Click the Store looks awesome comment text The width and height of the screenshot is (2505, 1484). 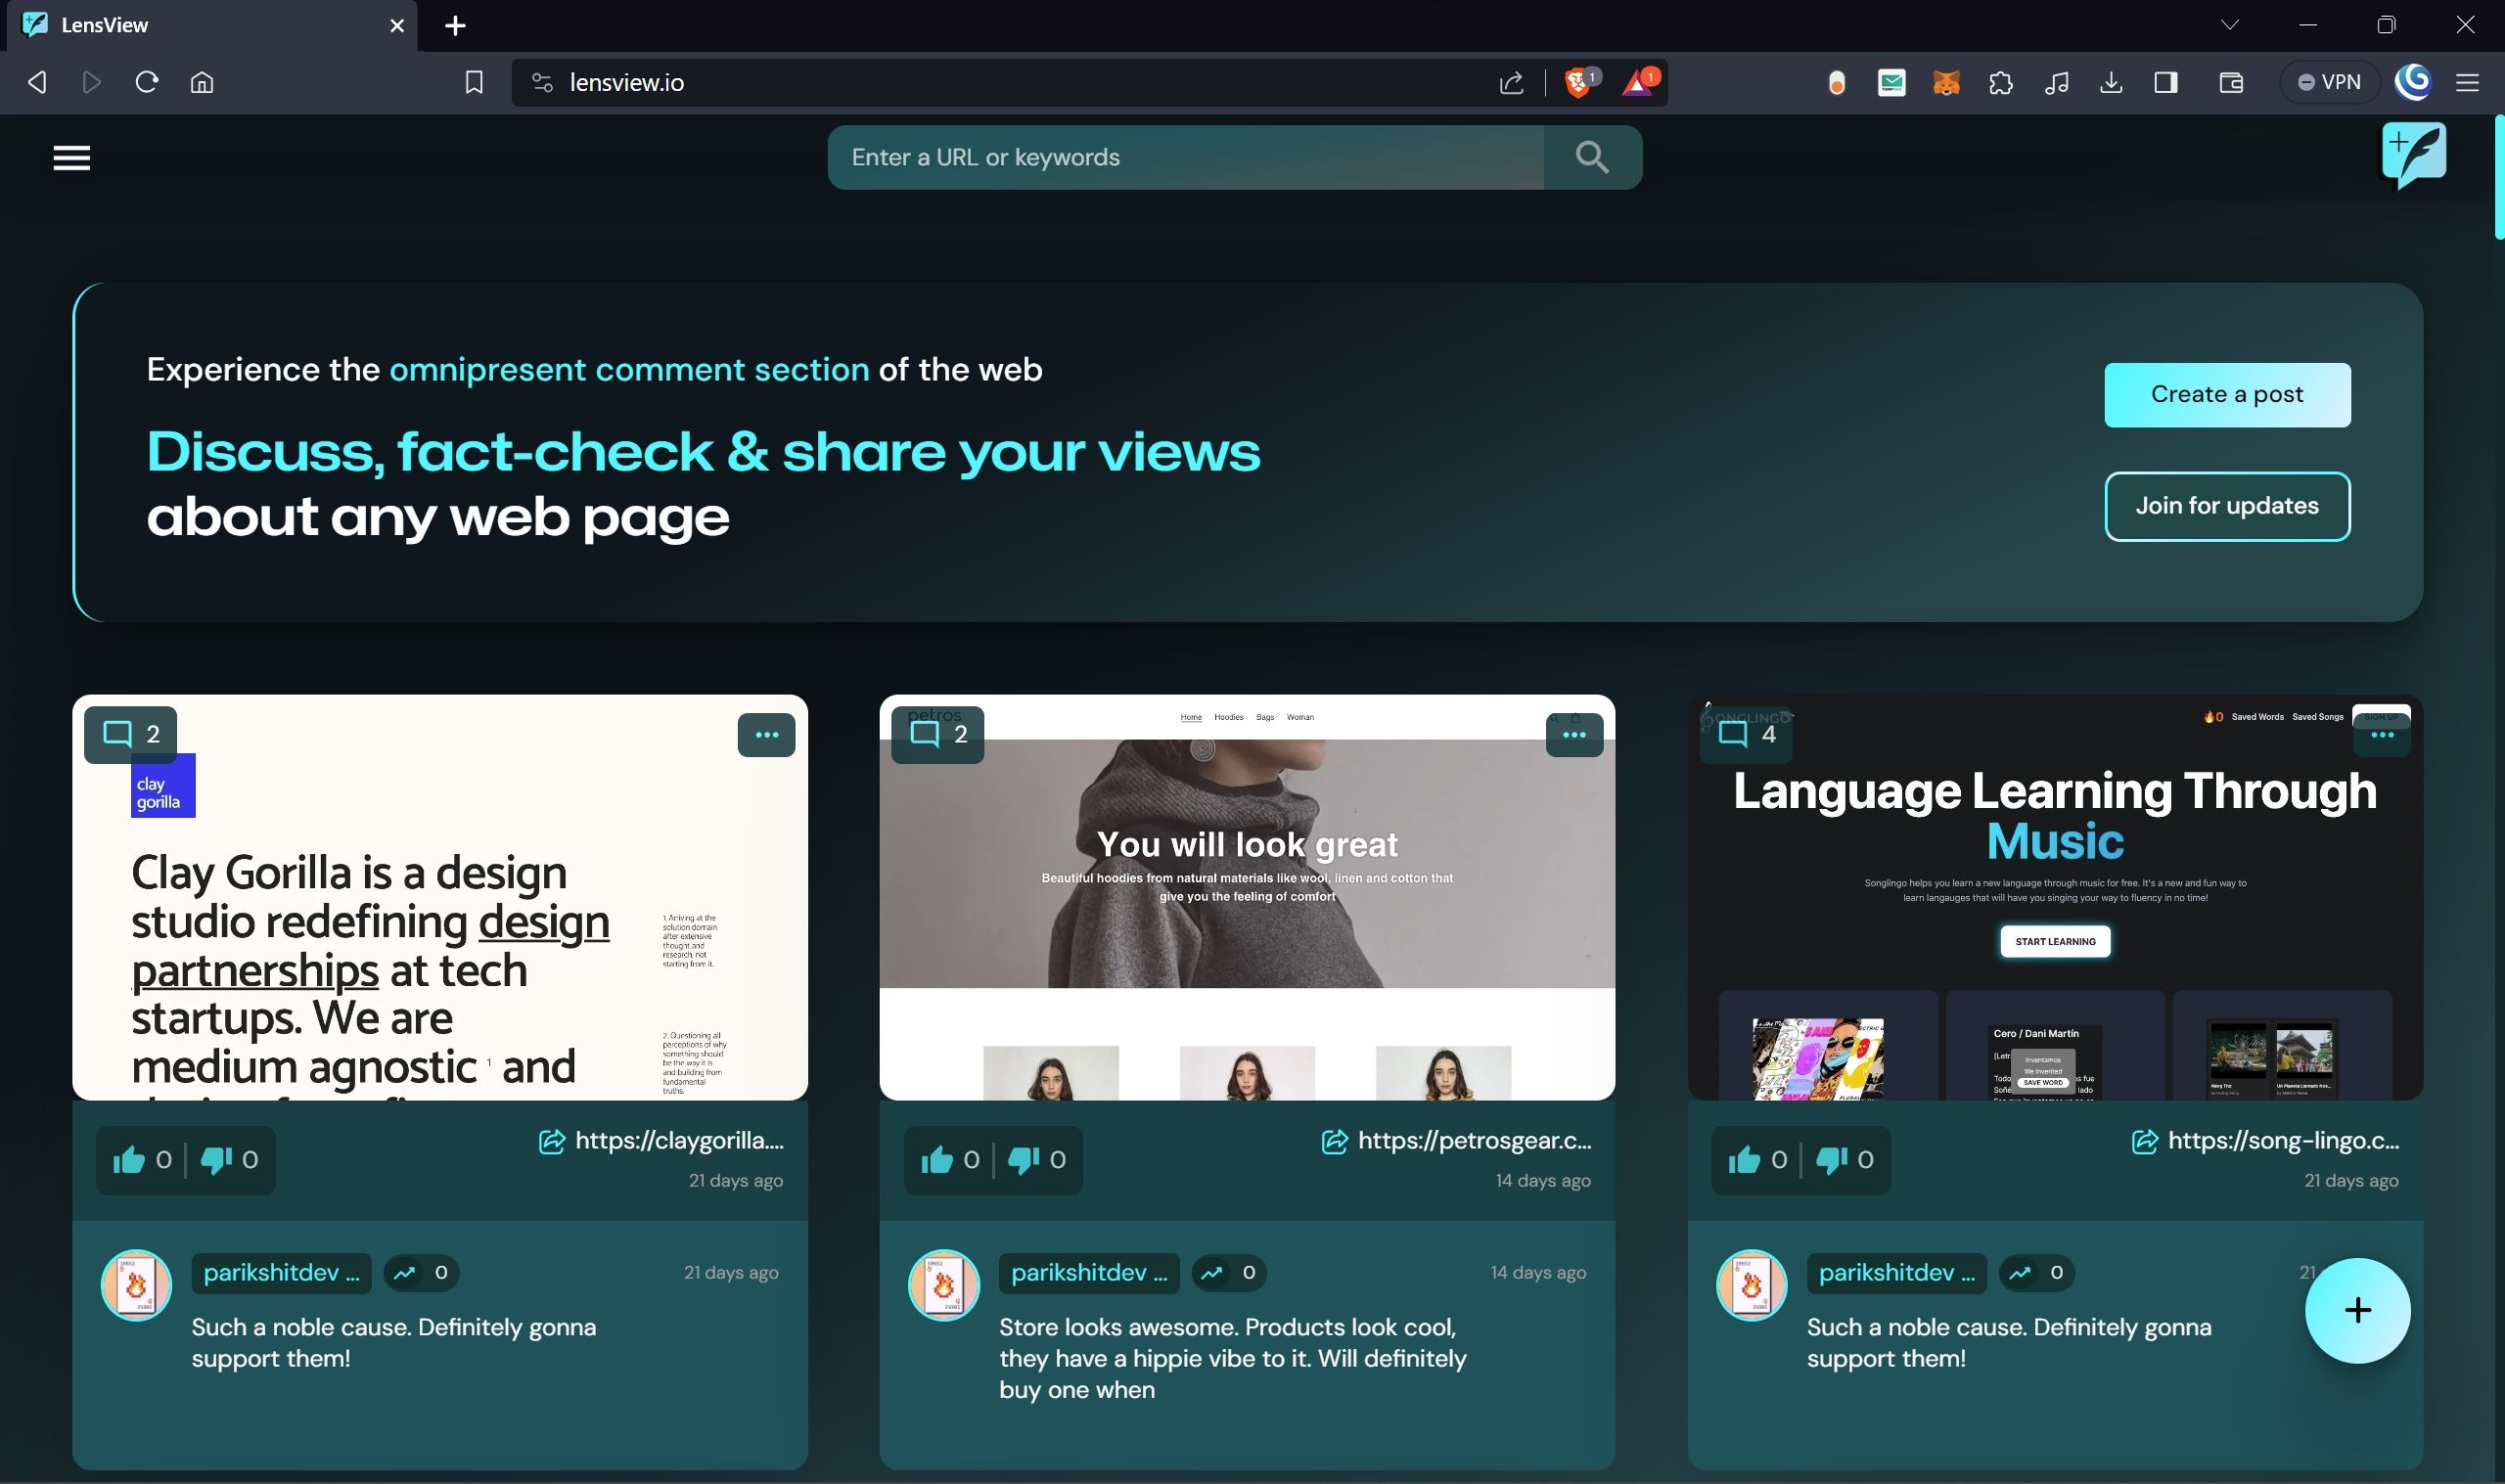coord(1233,1358)
